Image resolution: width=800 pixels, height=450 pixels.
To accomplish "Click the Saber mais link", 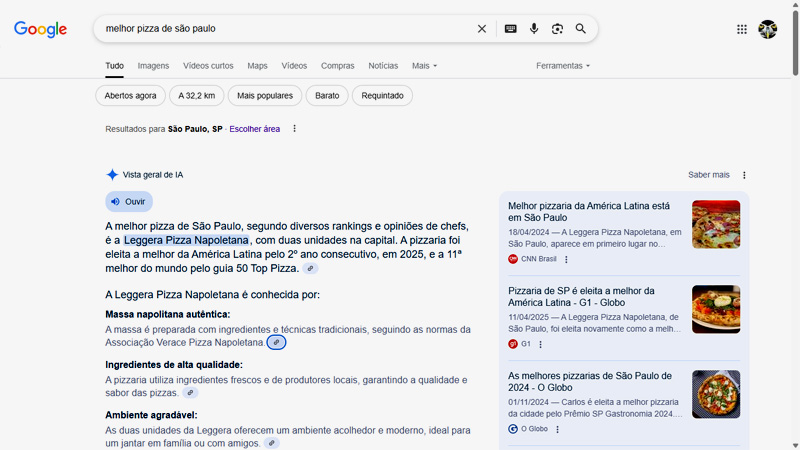I will 709,174.
